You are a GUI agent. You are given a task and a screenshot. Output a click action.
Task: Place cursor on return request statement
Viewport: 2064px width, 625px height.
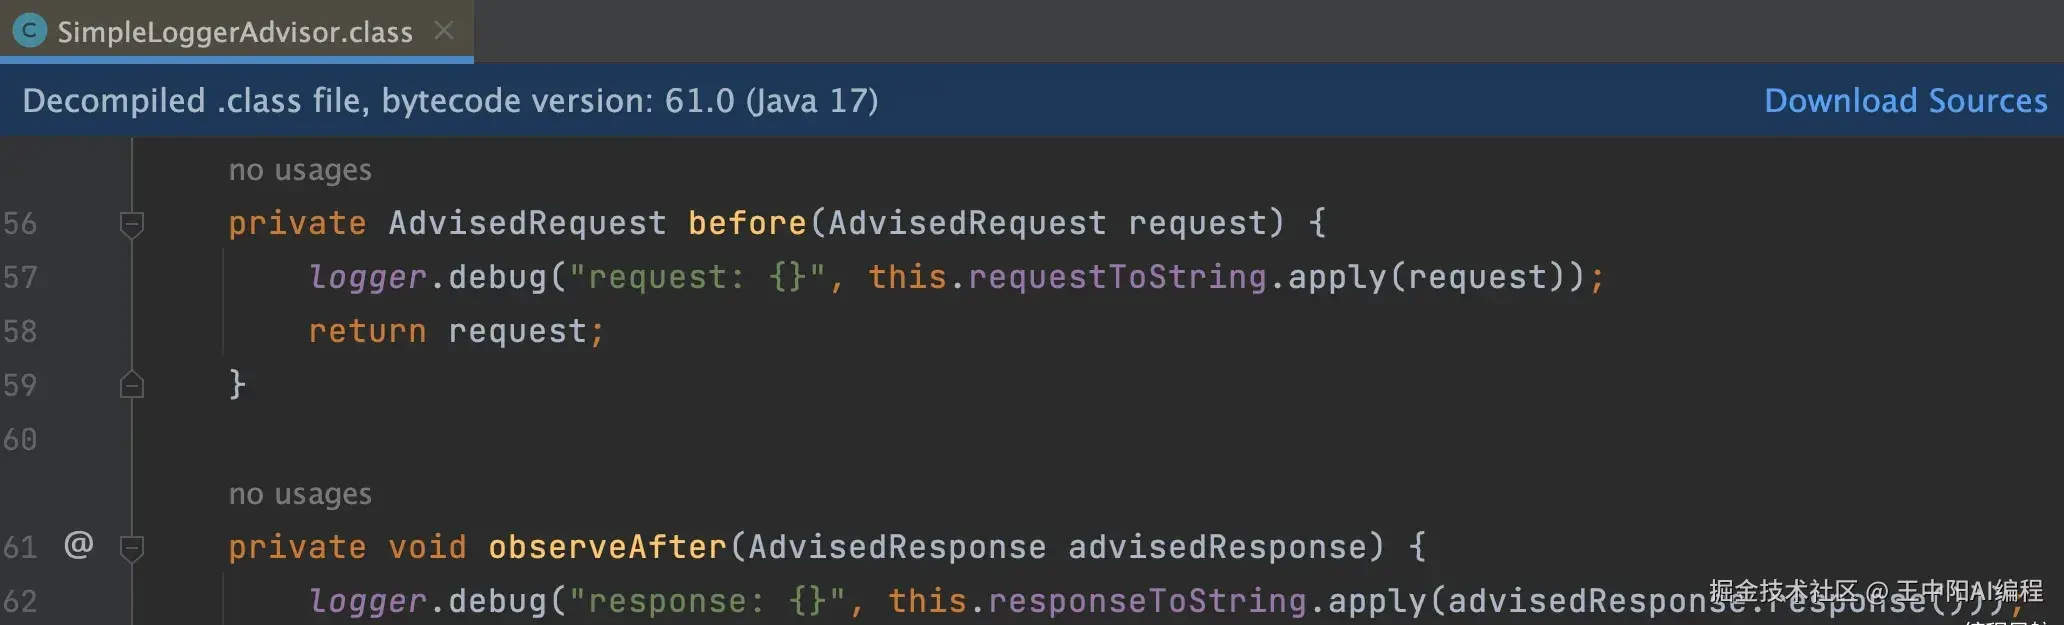coord(456,331)
